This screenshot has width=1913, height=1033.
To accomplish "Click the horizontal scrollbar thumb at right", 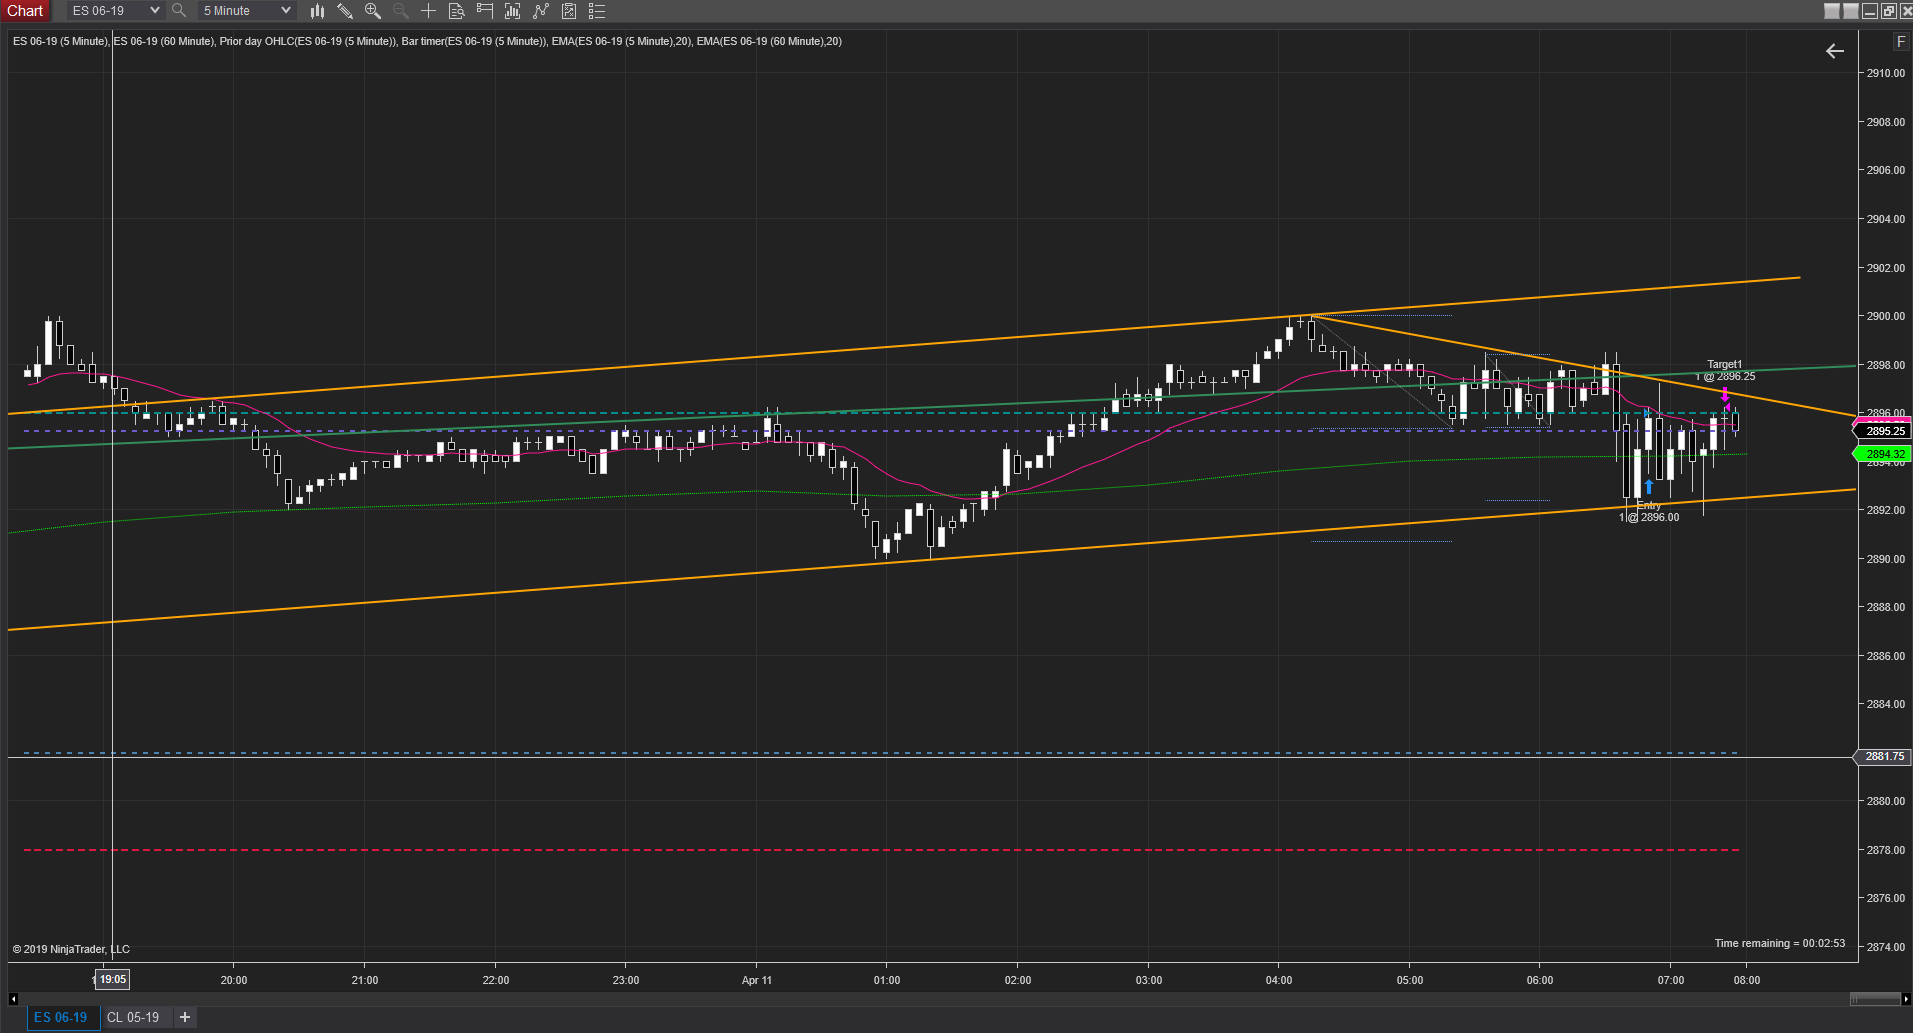I will (x=1875, y=999).
